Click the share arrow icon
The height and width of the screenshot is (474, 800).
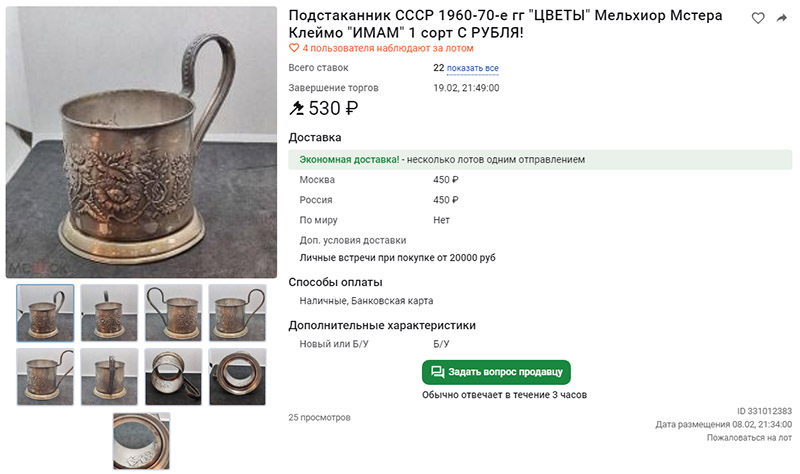tap(782, 18)
